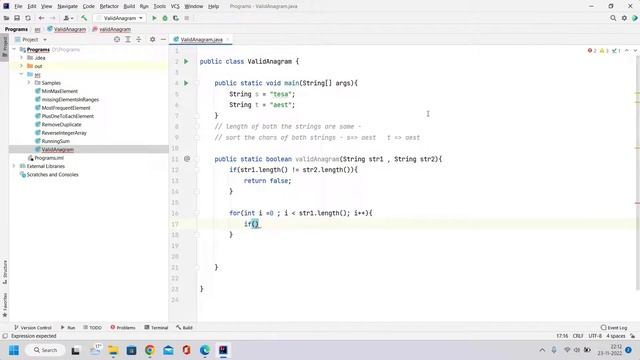Open the TODO tool window
Screen dimensions: 640x360
[92, 327]
